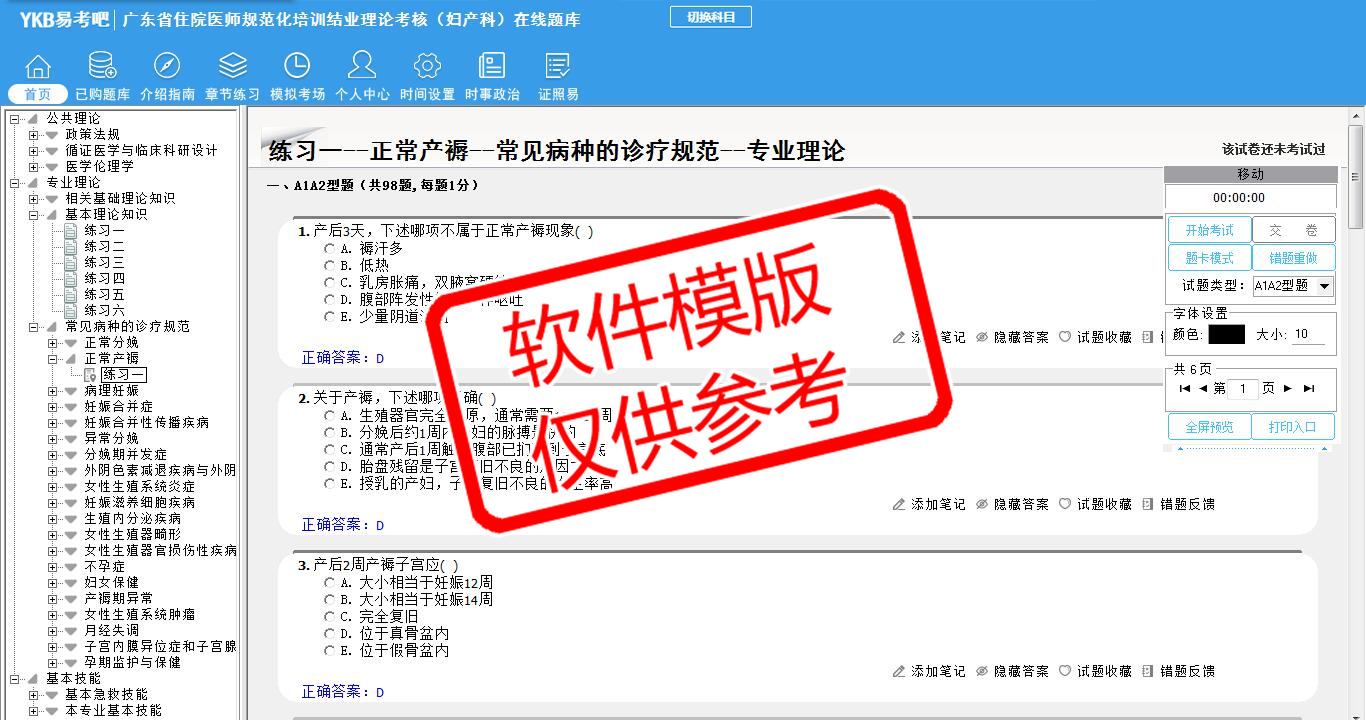Collapse the 基本理论知识 tree node
This screenshot has height=720, width=1366.
(x=34, y=215)
